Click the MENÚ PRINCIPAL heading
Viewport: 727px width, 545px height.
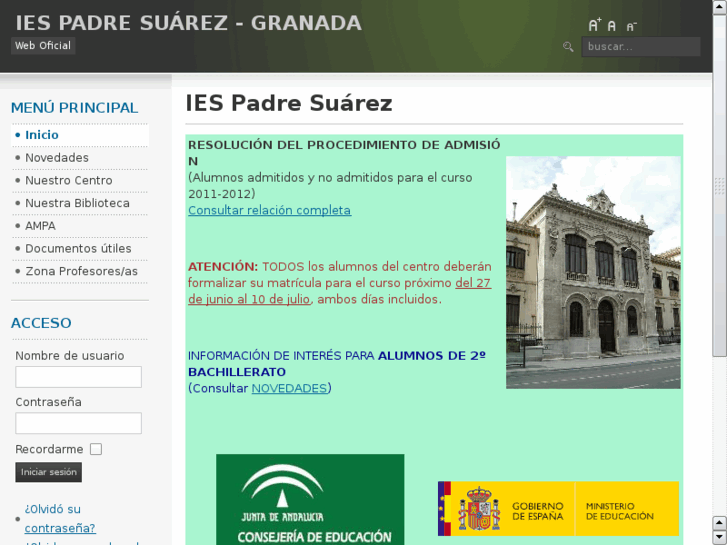click(74, 108)
